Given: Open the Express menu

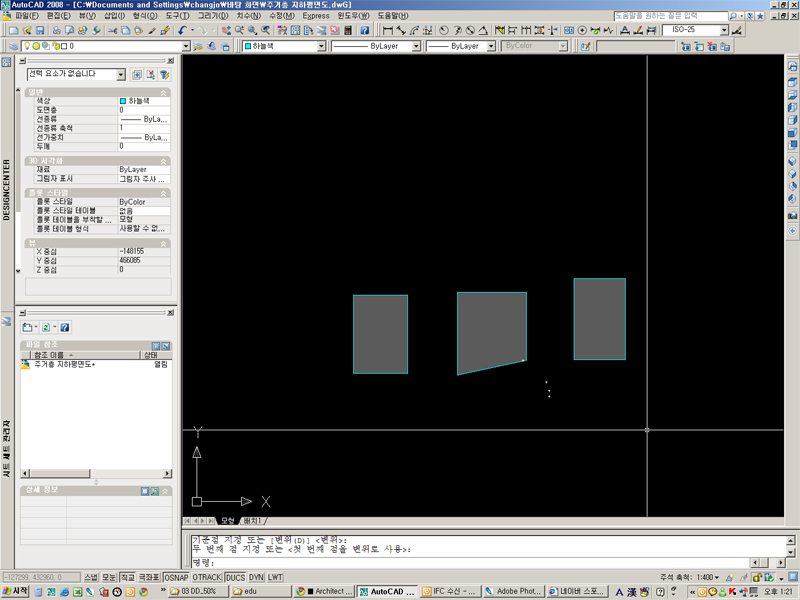Looking at the screenshot, I should click(316, 16).
